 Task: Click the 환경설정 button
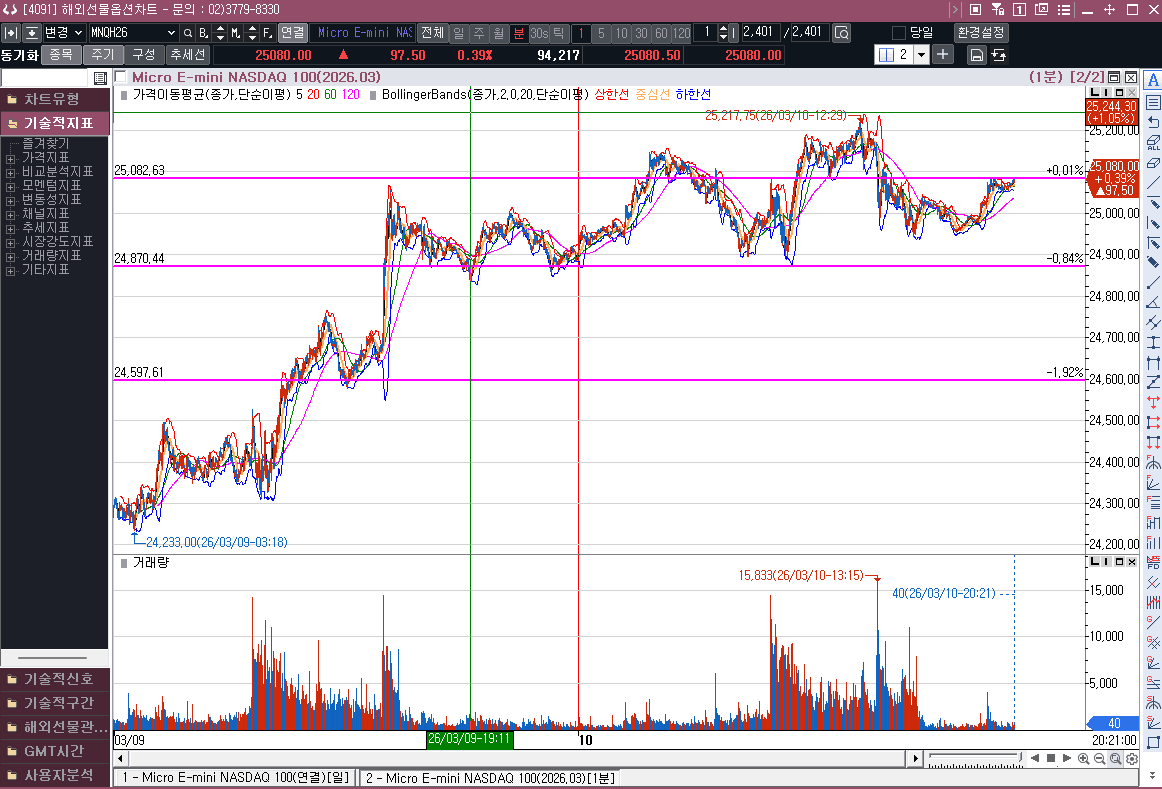(x=981, y=32)
